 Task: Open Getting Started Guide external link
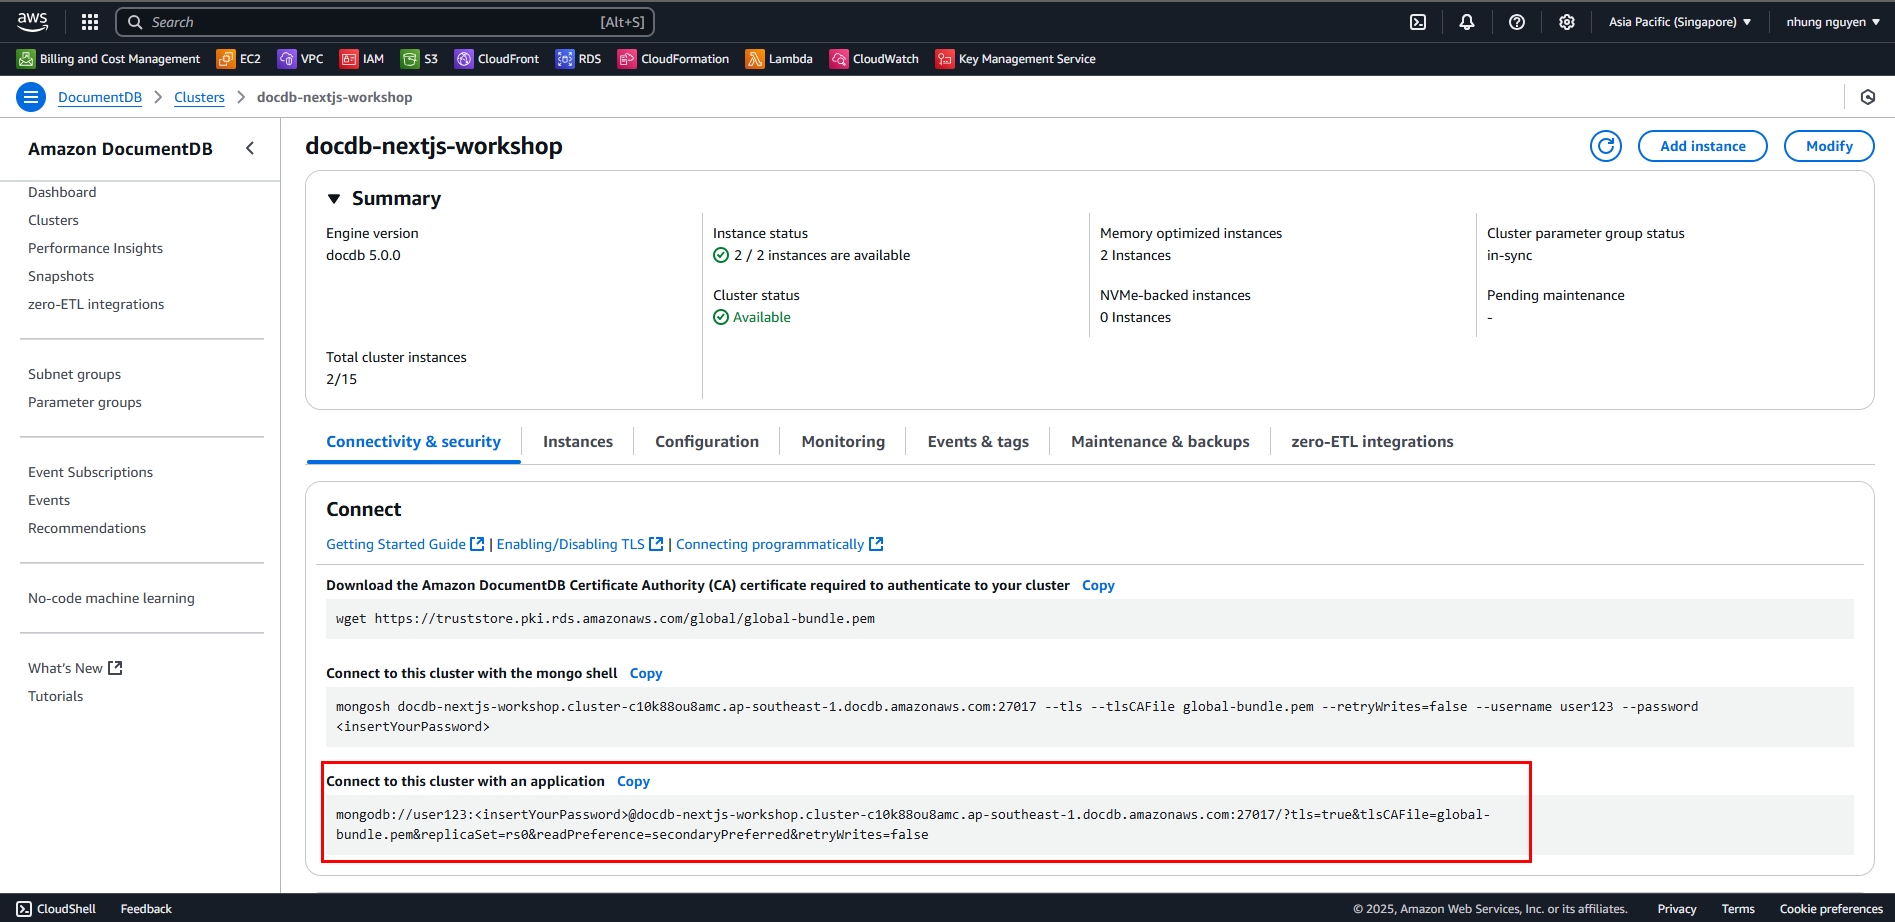click(405, 544)
